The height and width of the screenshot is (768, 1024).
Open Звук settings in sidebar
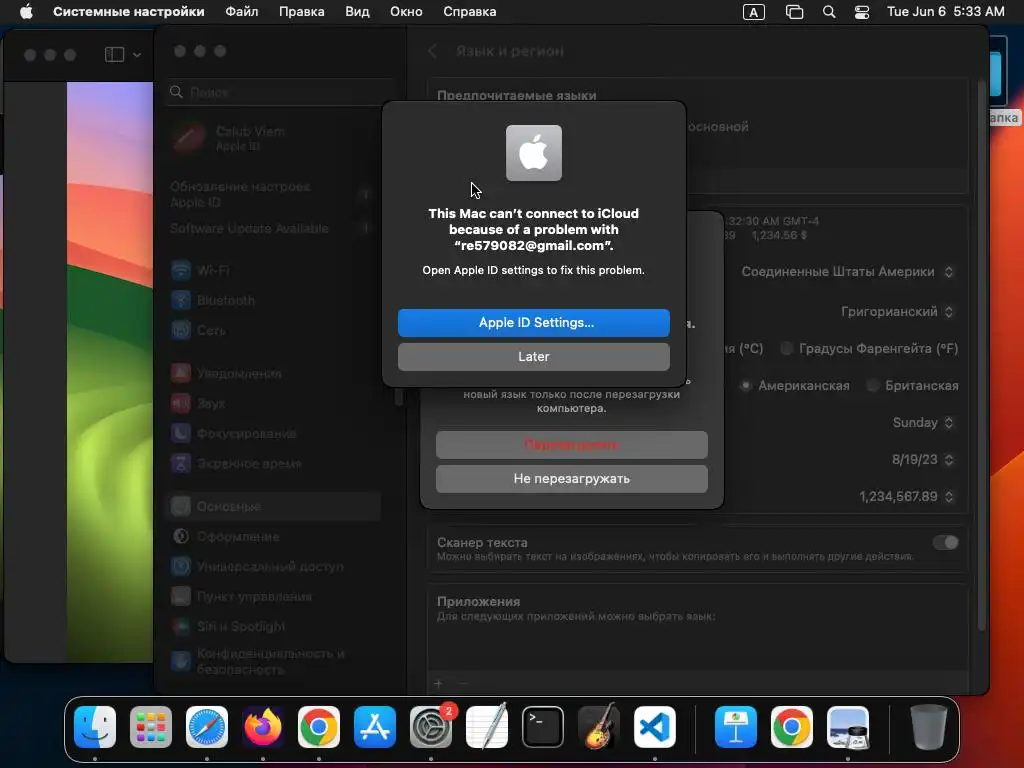[x=274, y=404]
